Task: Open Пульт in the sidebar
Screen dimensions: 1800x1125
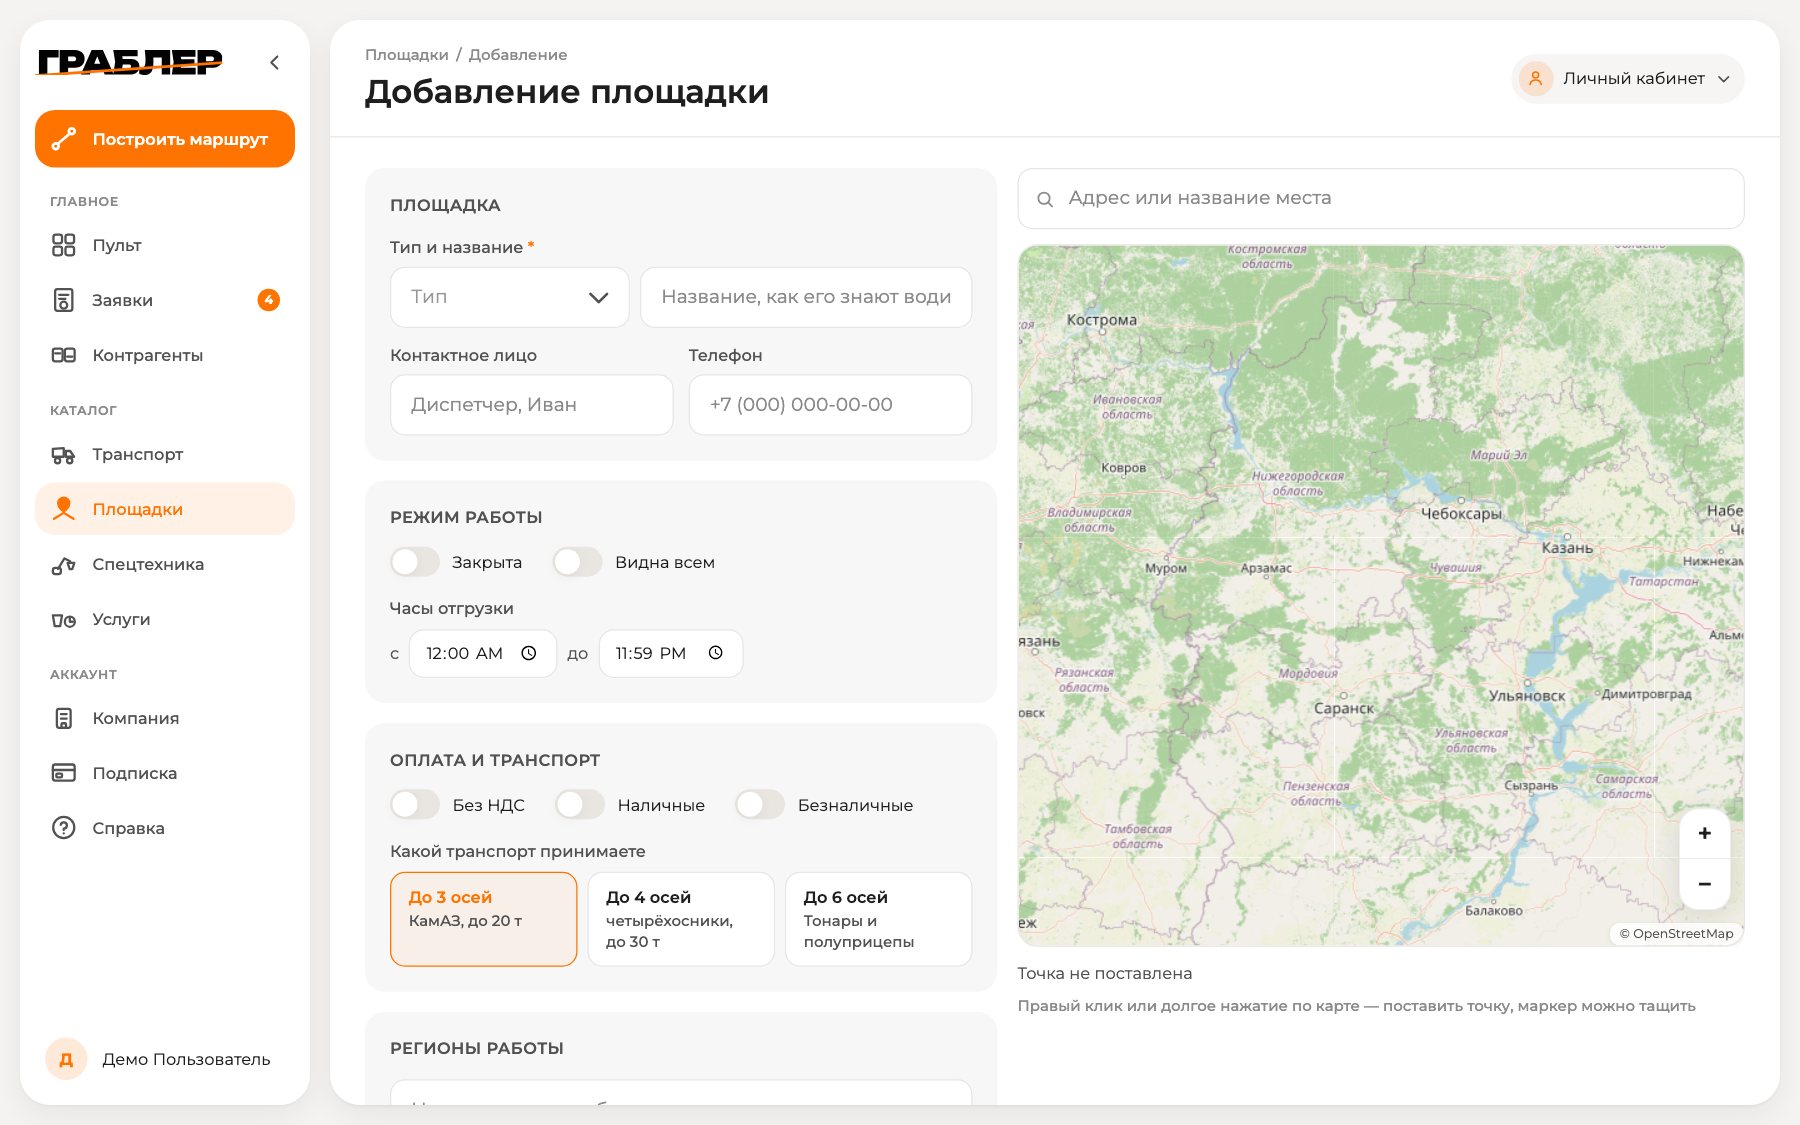Action: [165, 245]
